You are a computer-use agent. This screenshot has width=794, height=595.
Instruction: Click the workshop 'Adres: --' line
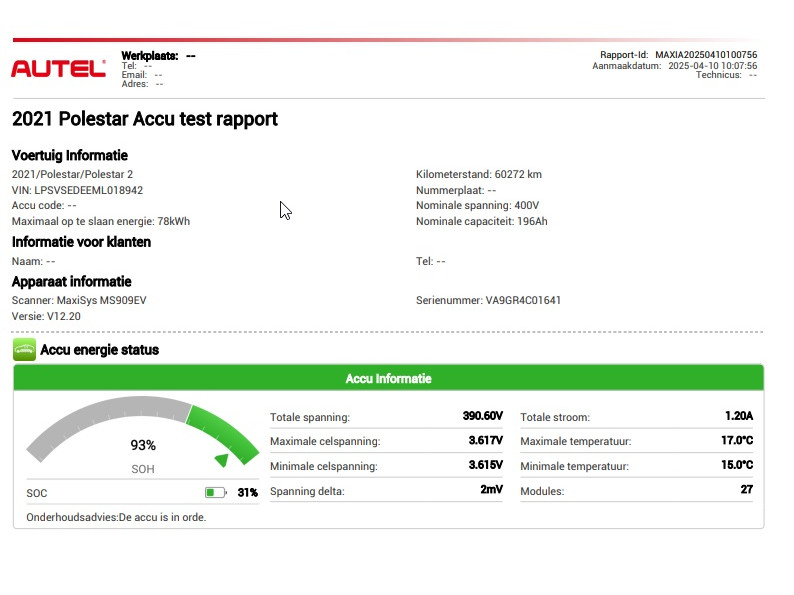click(142, 84)
